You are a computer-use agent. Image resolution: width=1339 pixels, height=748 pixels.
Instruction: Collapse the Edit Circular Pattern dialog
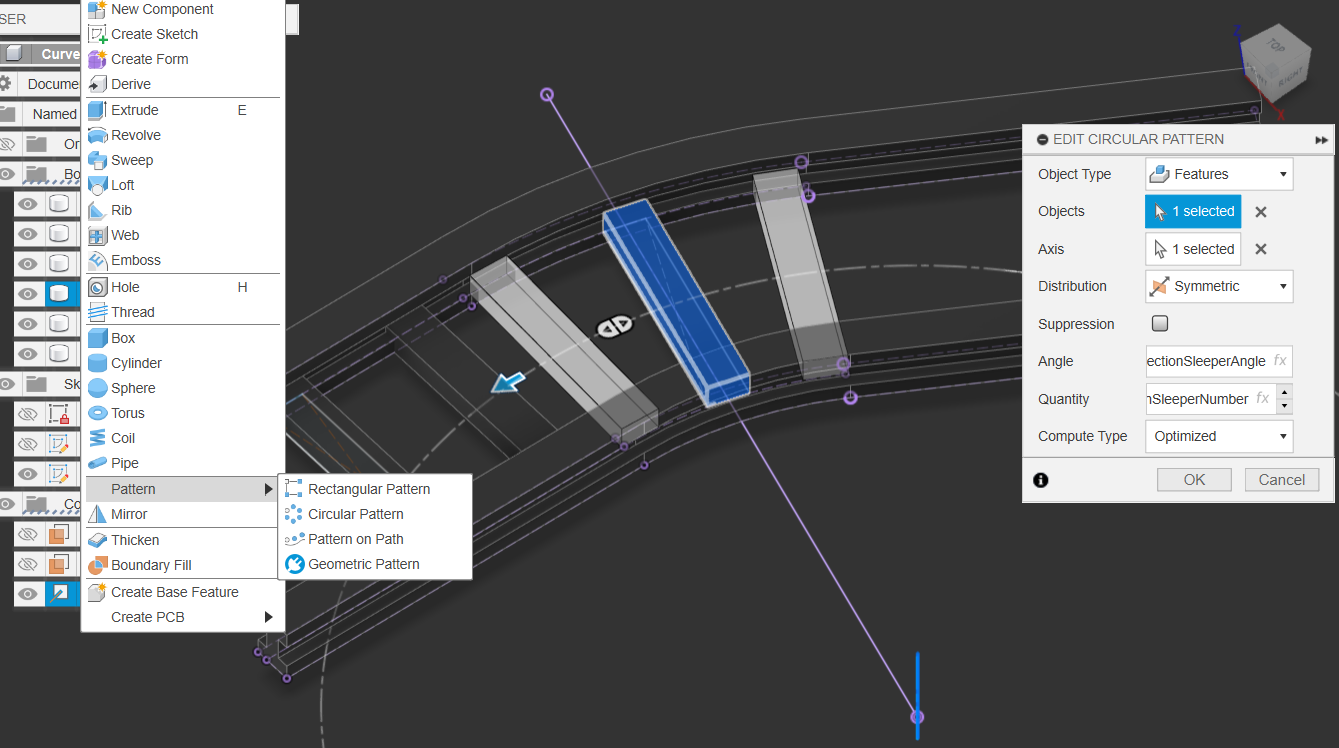pos(1042,140)
